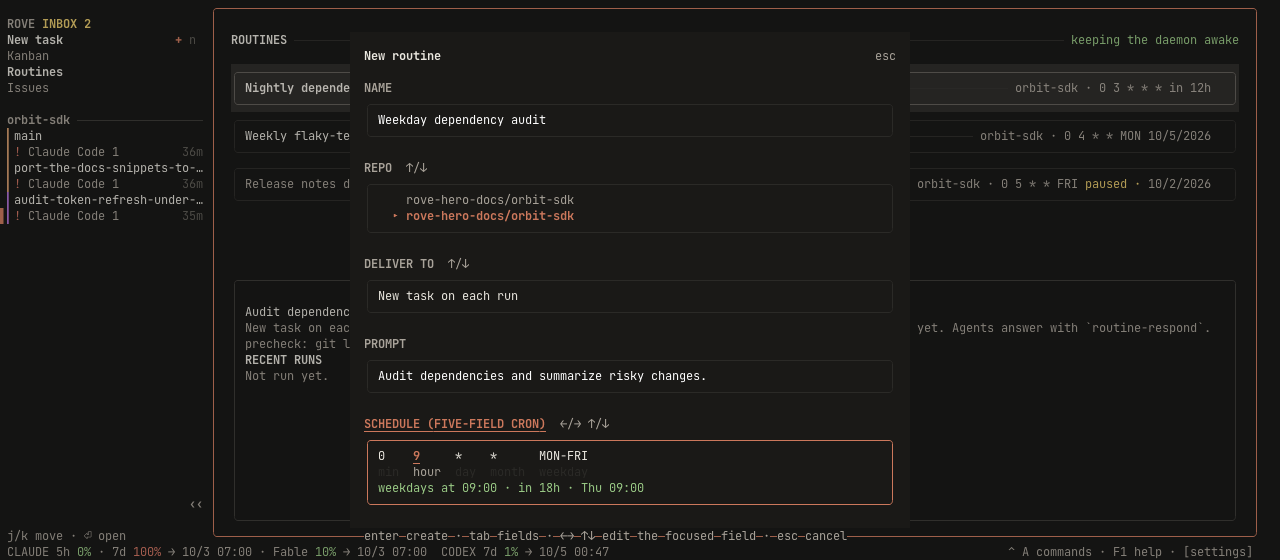
Task: Open [settings] in the status bar
Action: [1218, 552]
